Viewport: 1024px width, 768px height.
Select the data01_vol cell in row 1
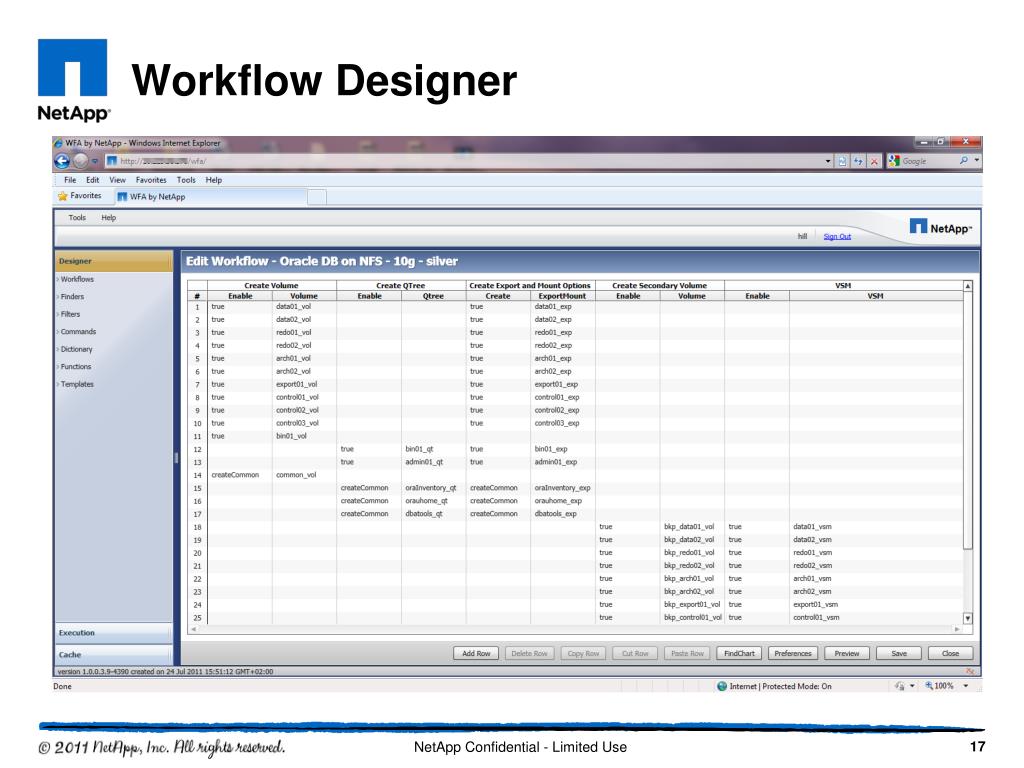[304, 306]
